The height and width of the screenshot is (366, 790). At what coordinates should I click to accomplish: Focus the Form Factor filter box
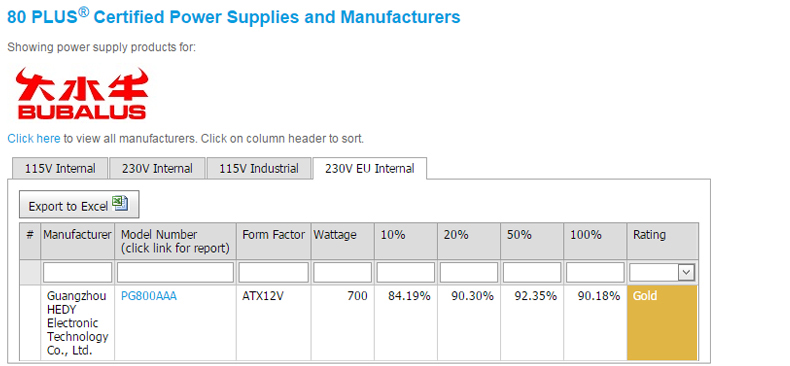point(274,273)
